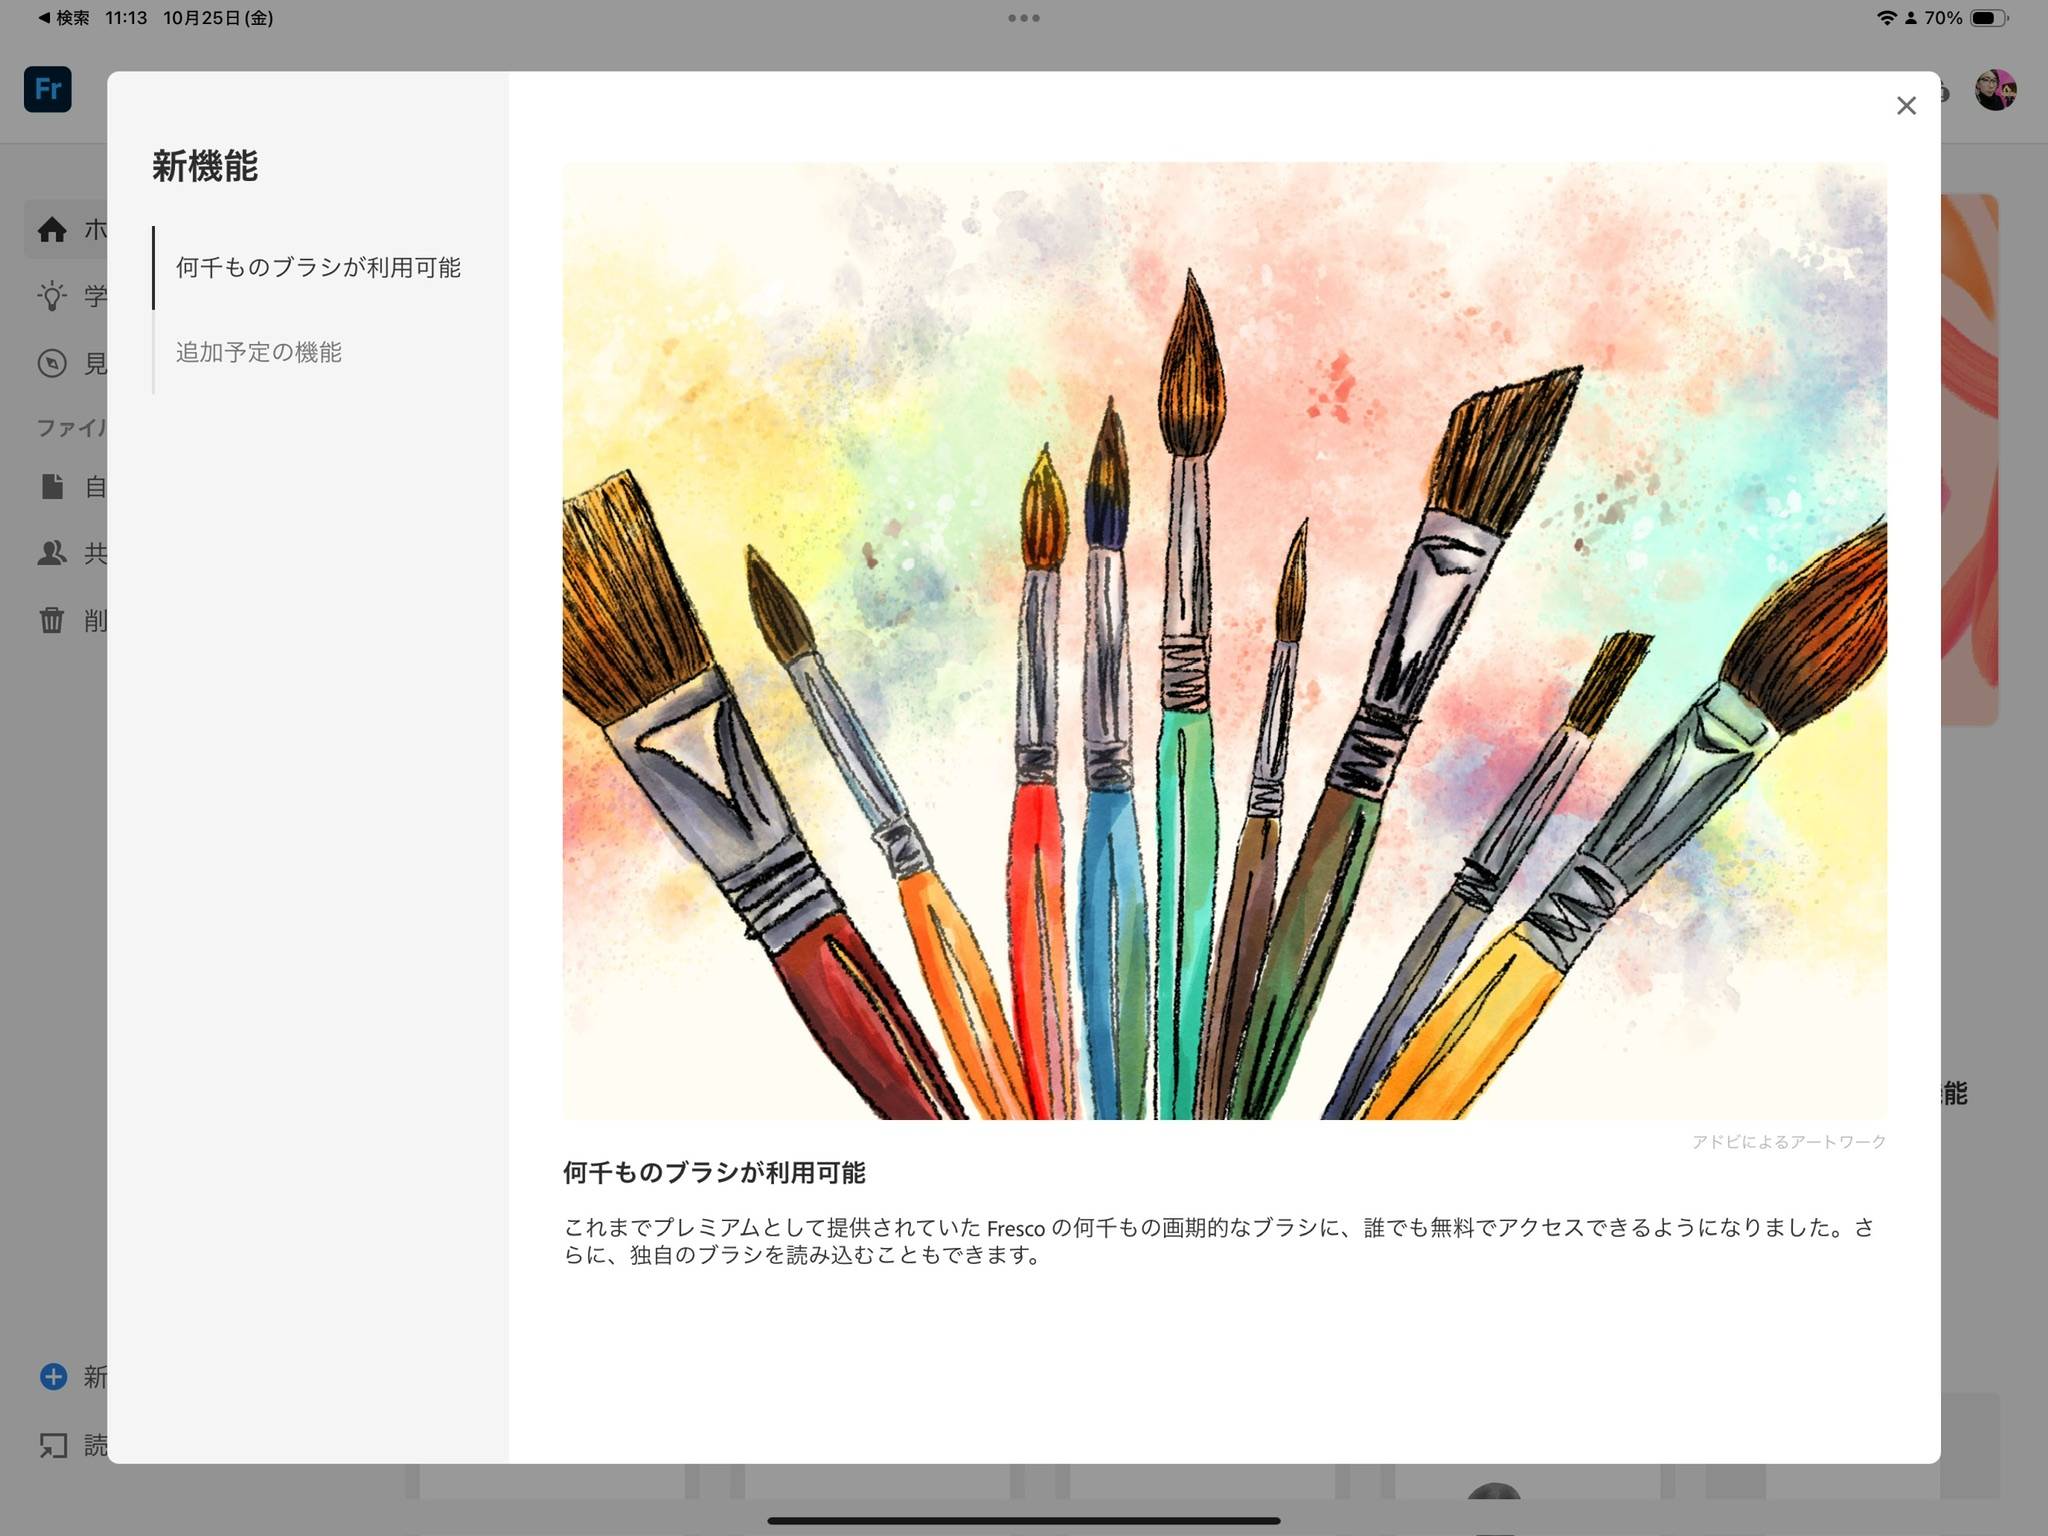
Task: Tap the Wi-Fi status icon
Action: point(1886,18)
